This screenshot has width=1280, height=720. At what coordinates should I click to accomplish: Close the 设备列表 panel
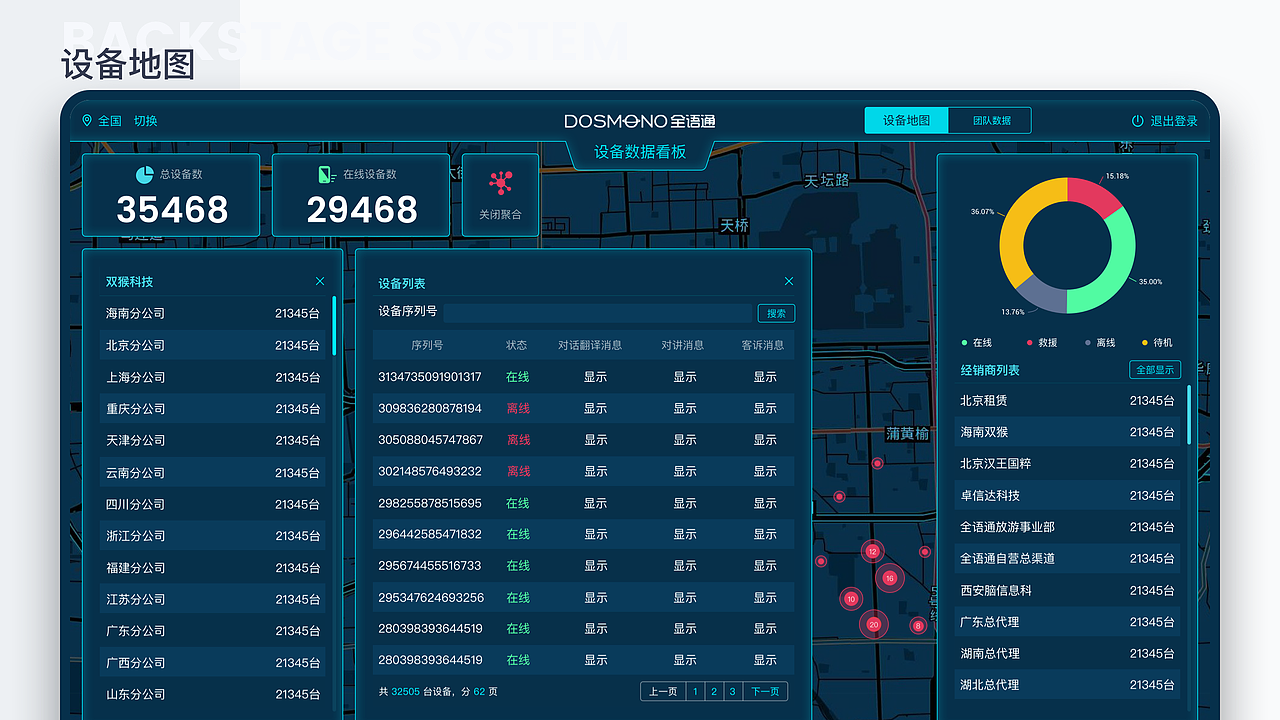789,282
